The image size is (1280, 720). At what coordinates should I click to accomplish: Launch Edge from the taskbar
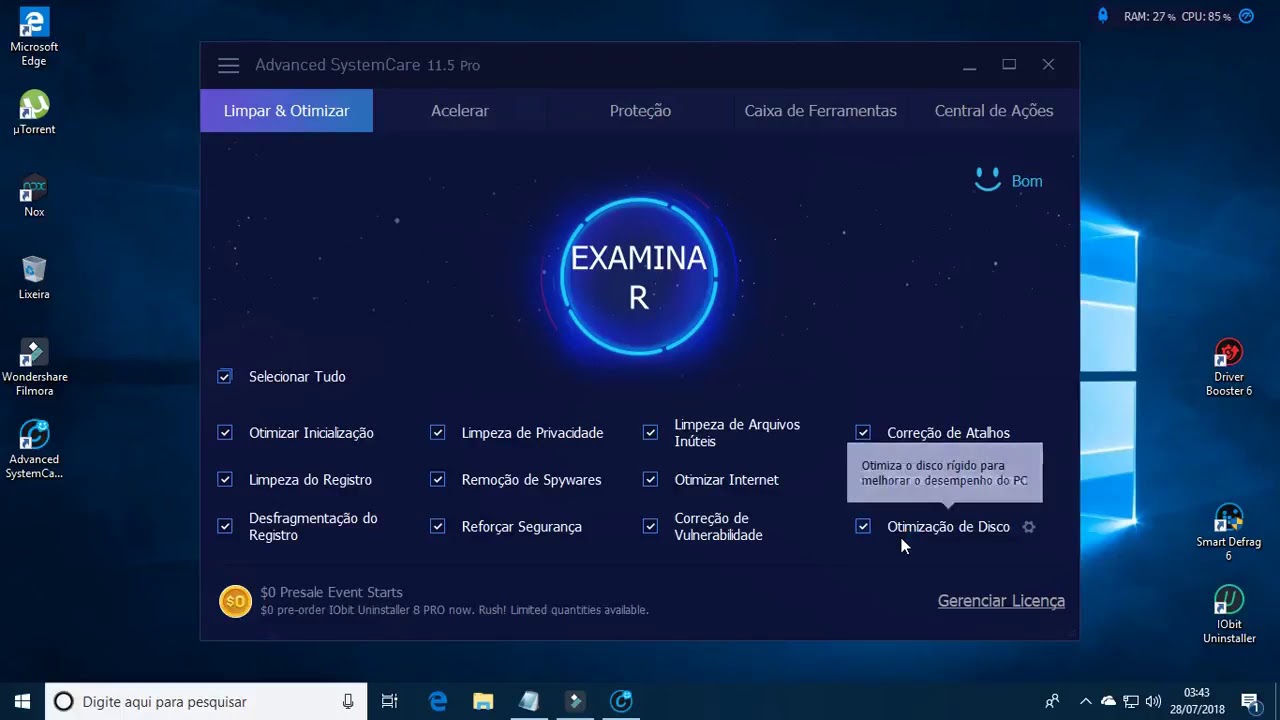(x=438, y=701)
